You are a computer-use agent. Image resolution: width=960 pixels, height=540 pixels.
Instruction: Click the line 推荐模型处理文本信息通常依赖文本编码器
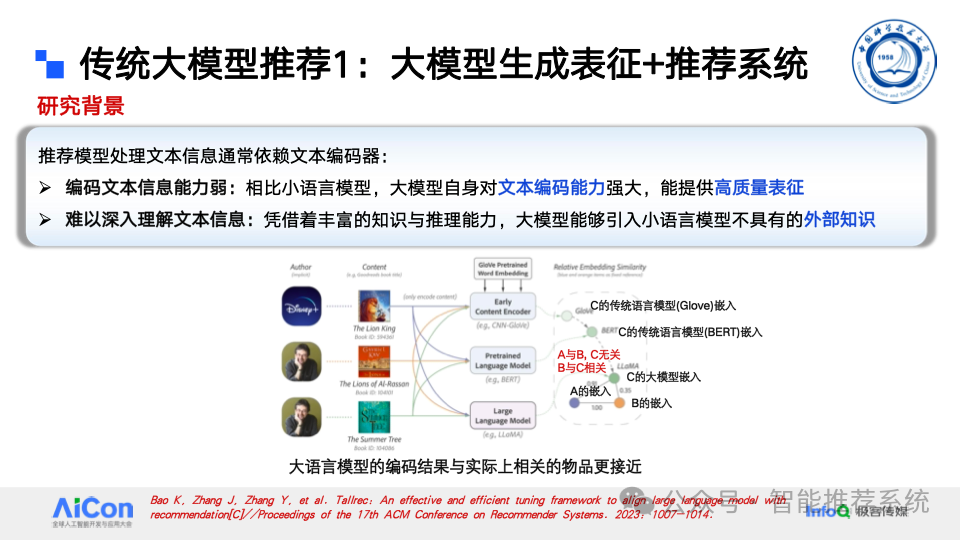[x=214, y=156]
